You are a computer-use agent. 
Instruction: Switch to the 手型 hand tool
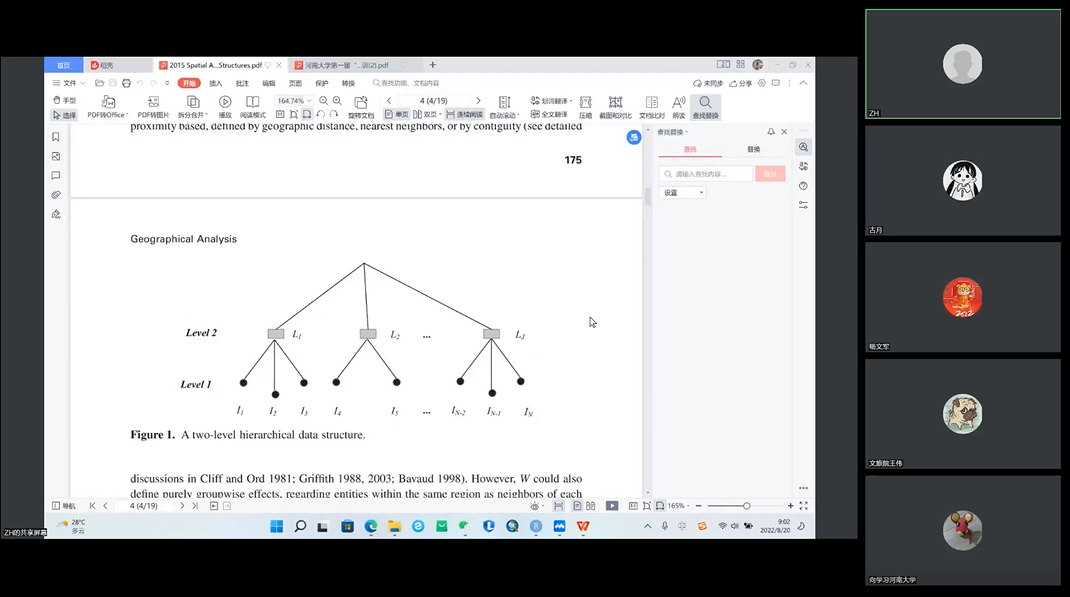point(64,101)
